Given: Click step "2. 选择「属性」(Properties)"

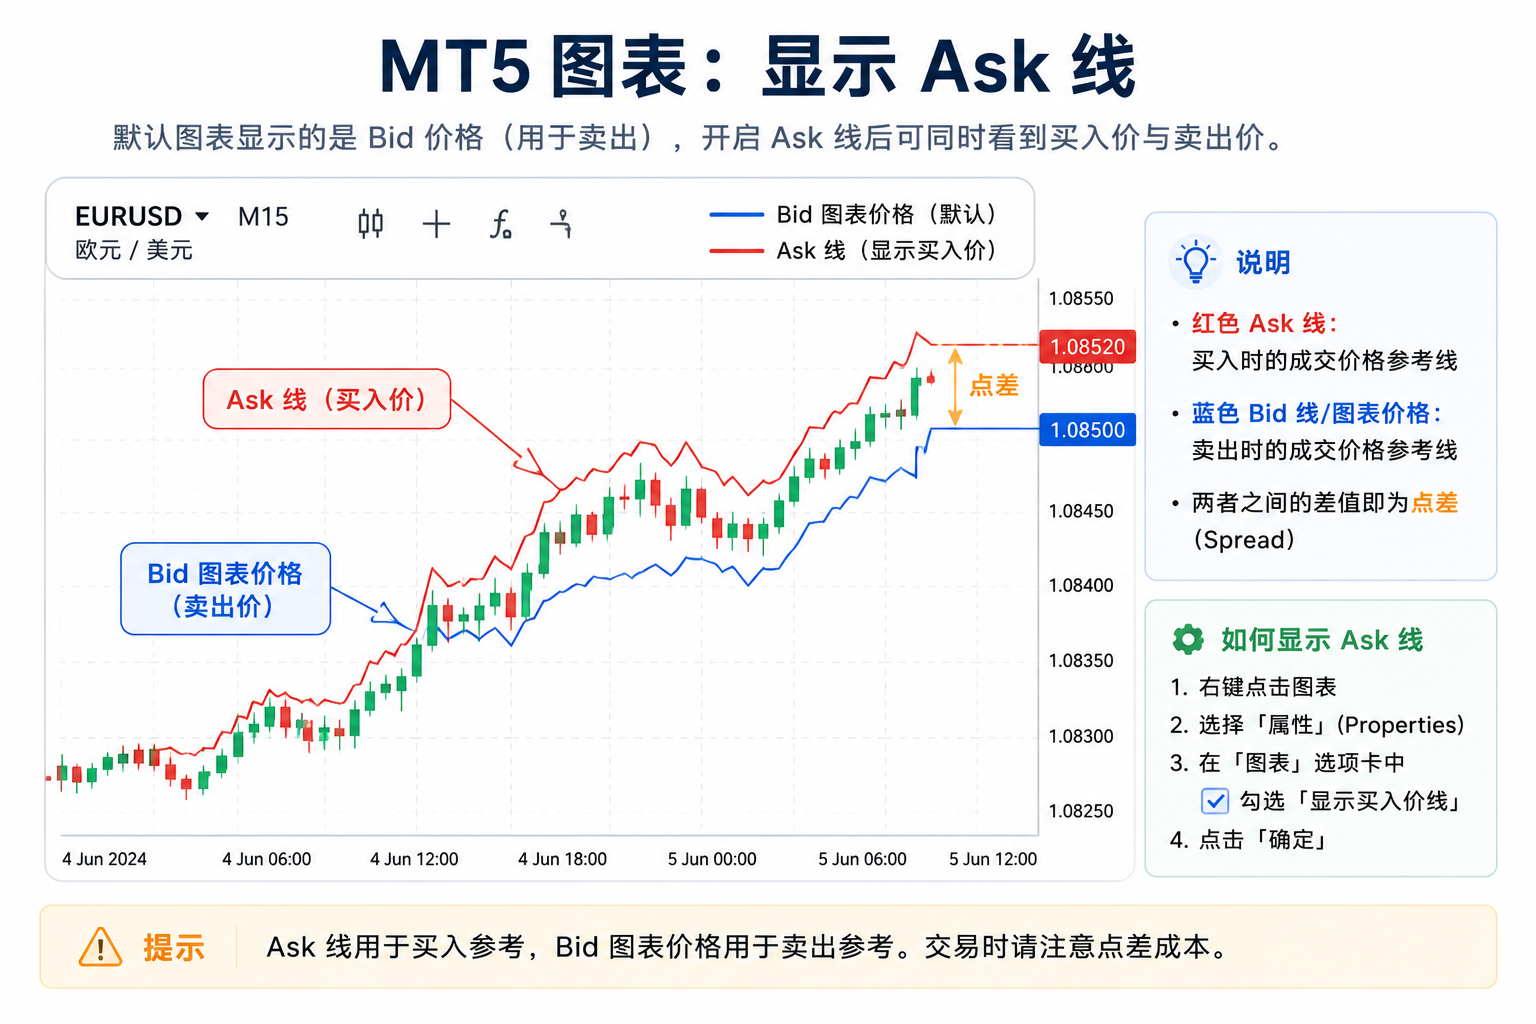Looking at the screenshot, I should click(1317, 725).
